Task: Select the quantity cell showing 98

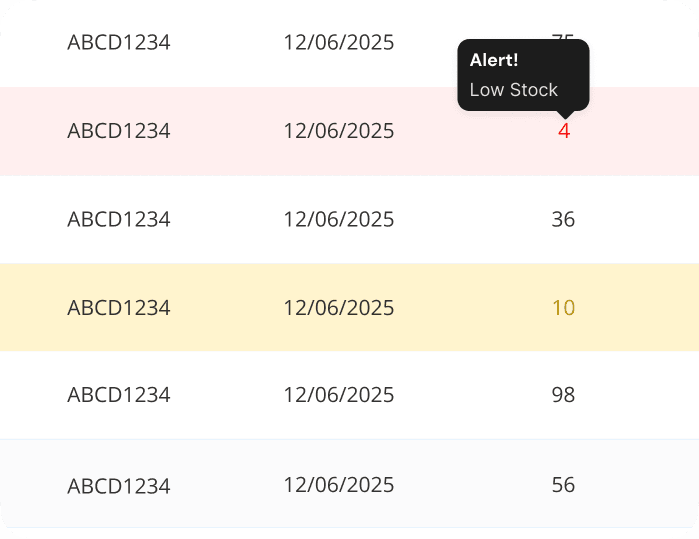Action: (x=563, y=395)
